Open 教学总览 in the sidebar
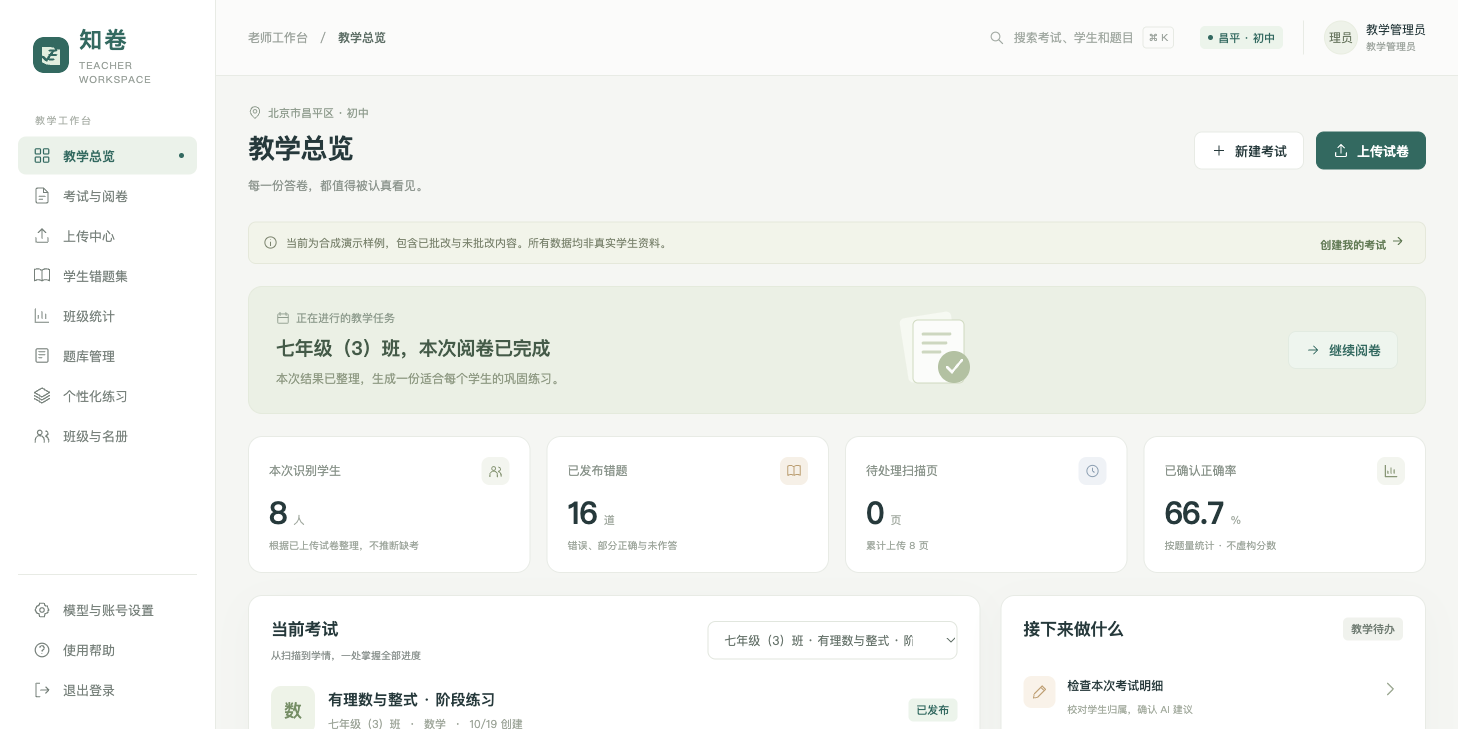The width and height of the screenshot is (1458, 729). [107, 156]
